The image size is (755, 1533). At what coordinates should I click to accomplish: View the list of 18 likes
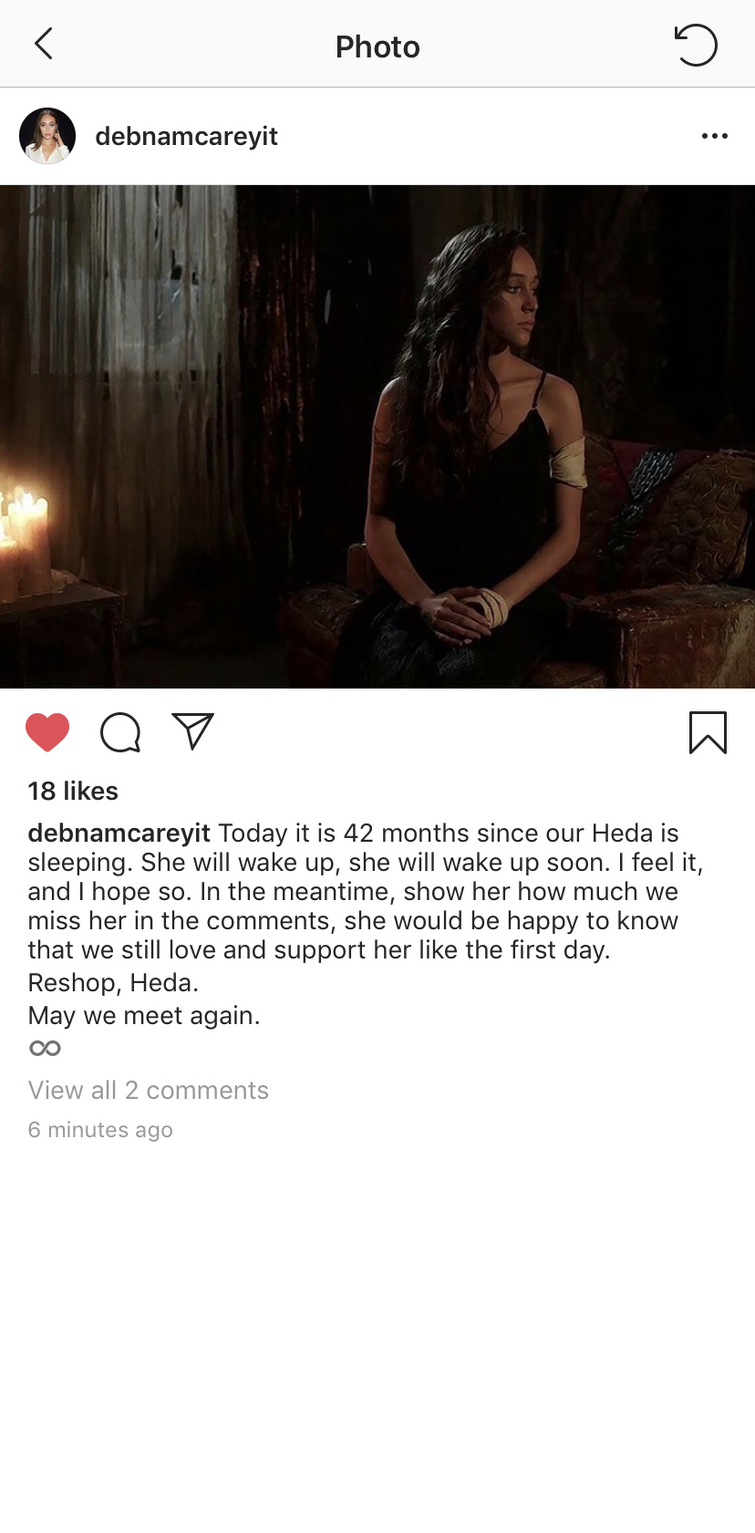click(x=73, y=791)
